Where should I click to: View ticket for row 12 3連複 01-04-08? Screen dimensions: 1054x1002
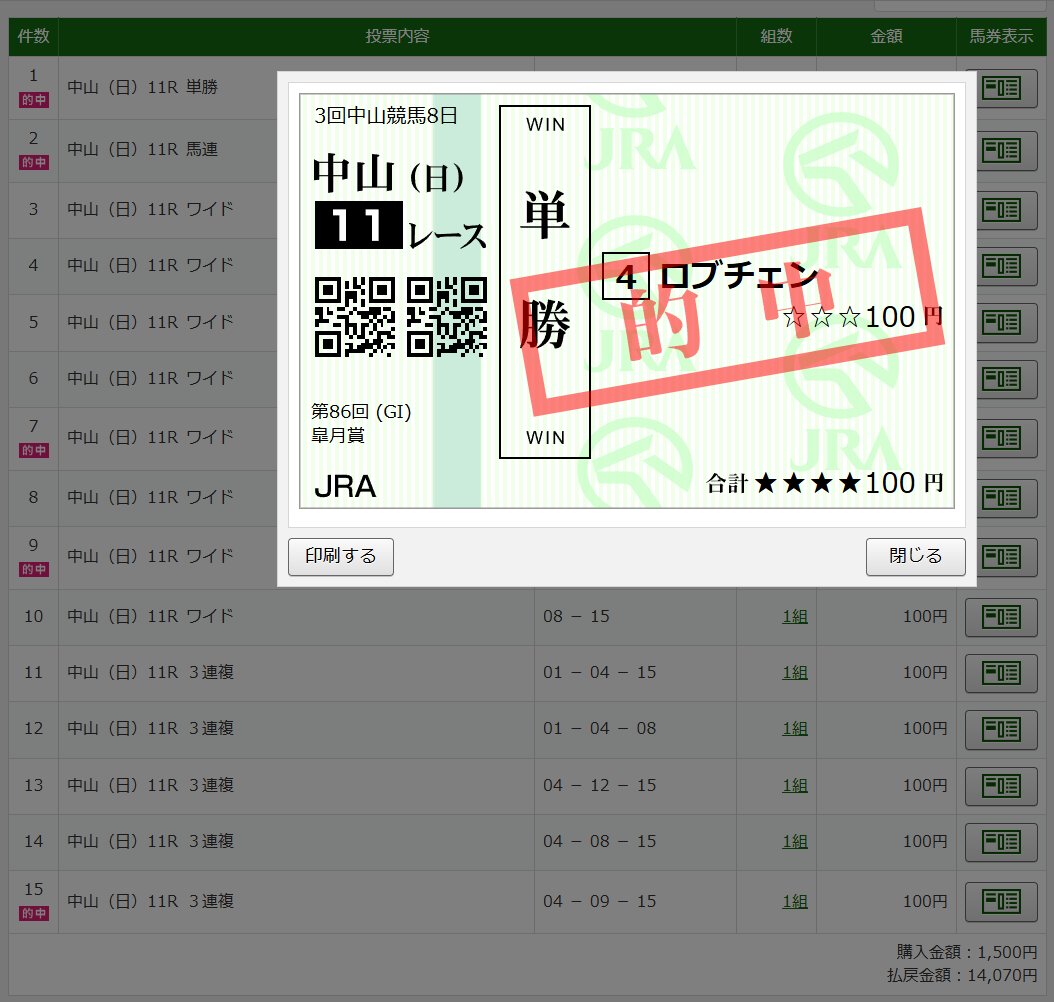tap(1002, 730)
